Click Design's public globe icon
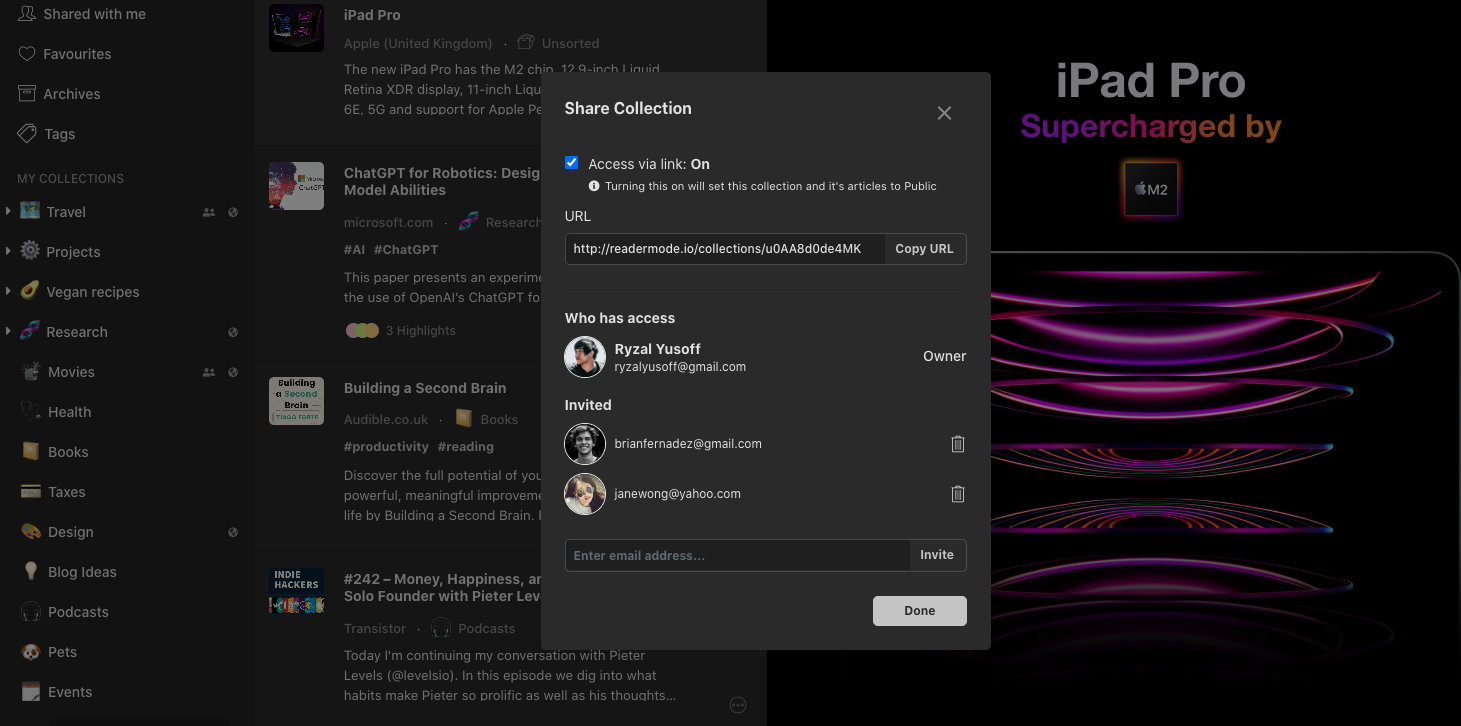 coord(233,532)
